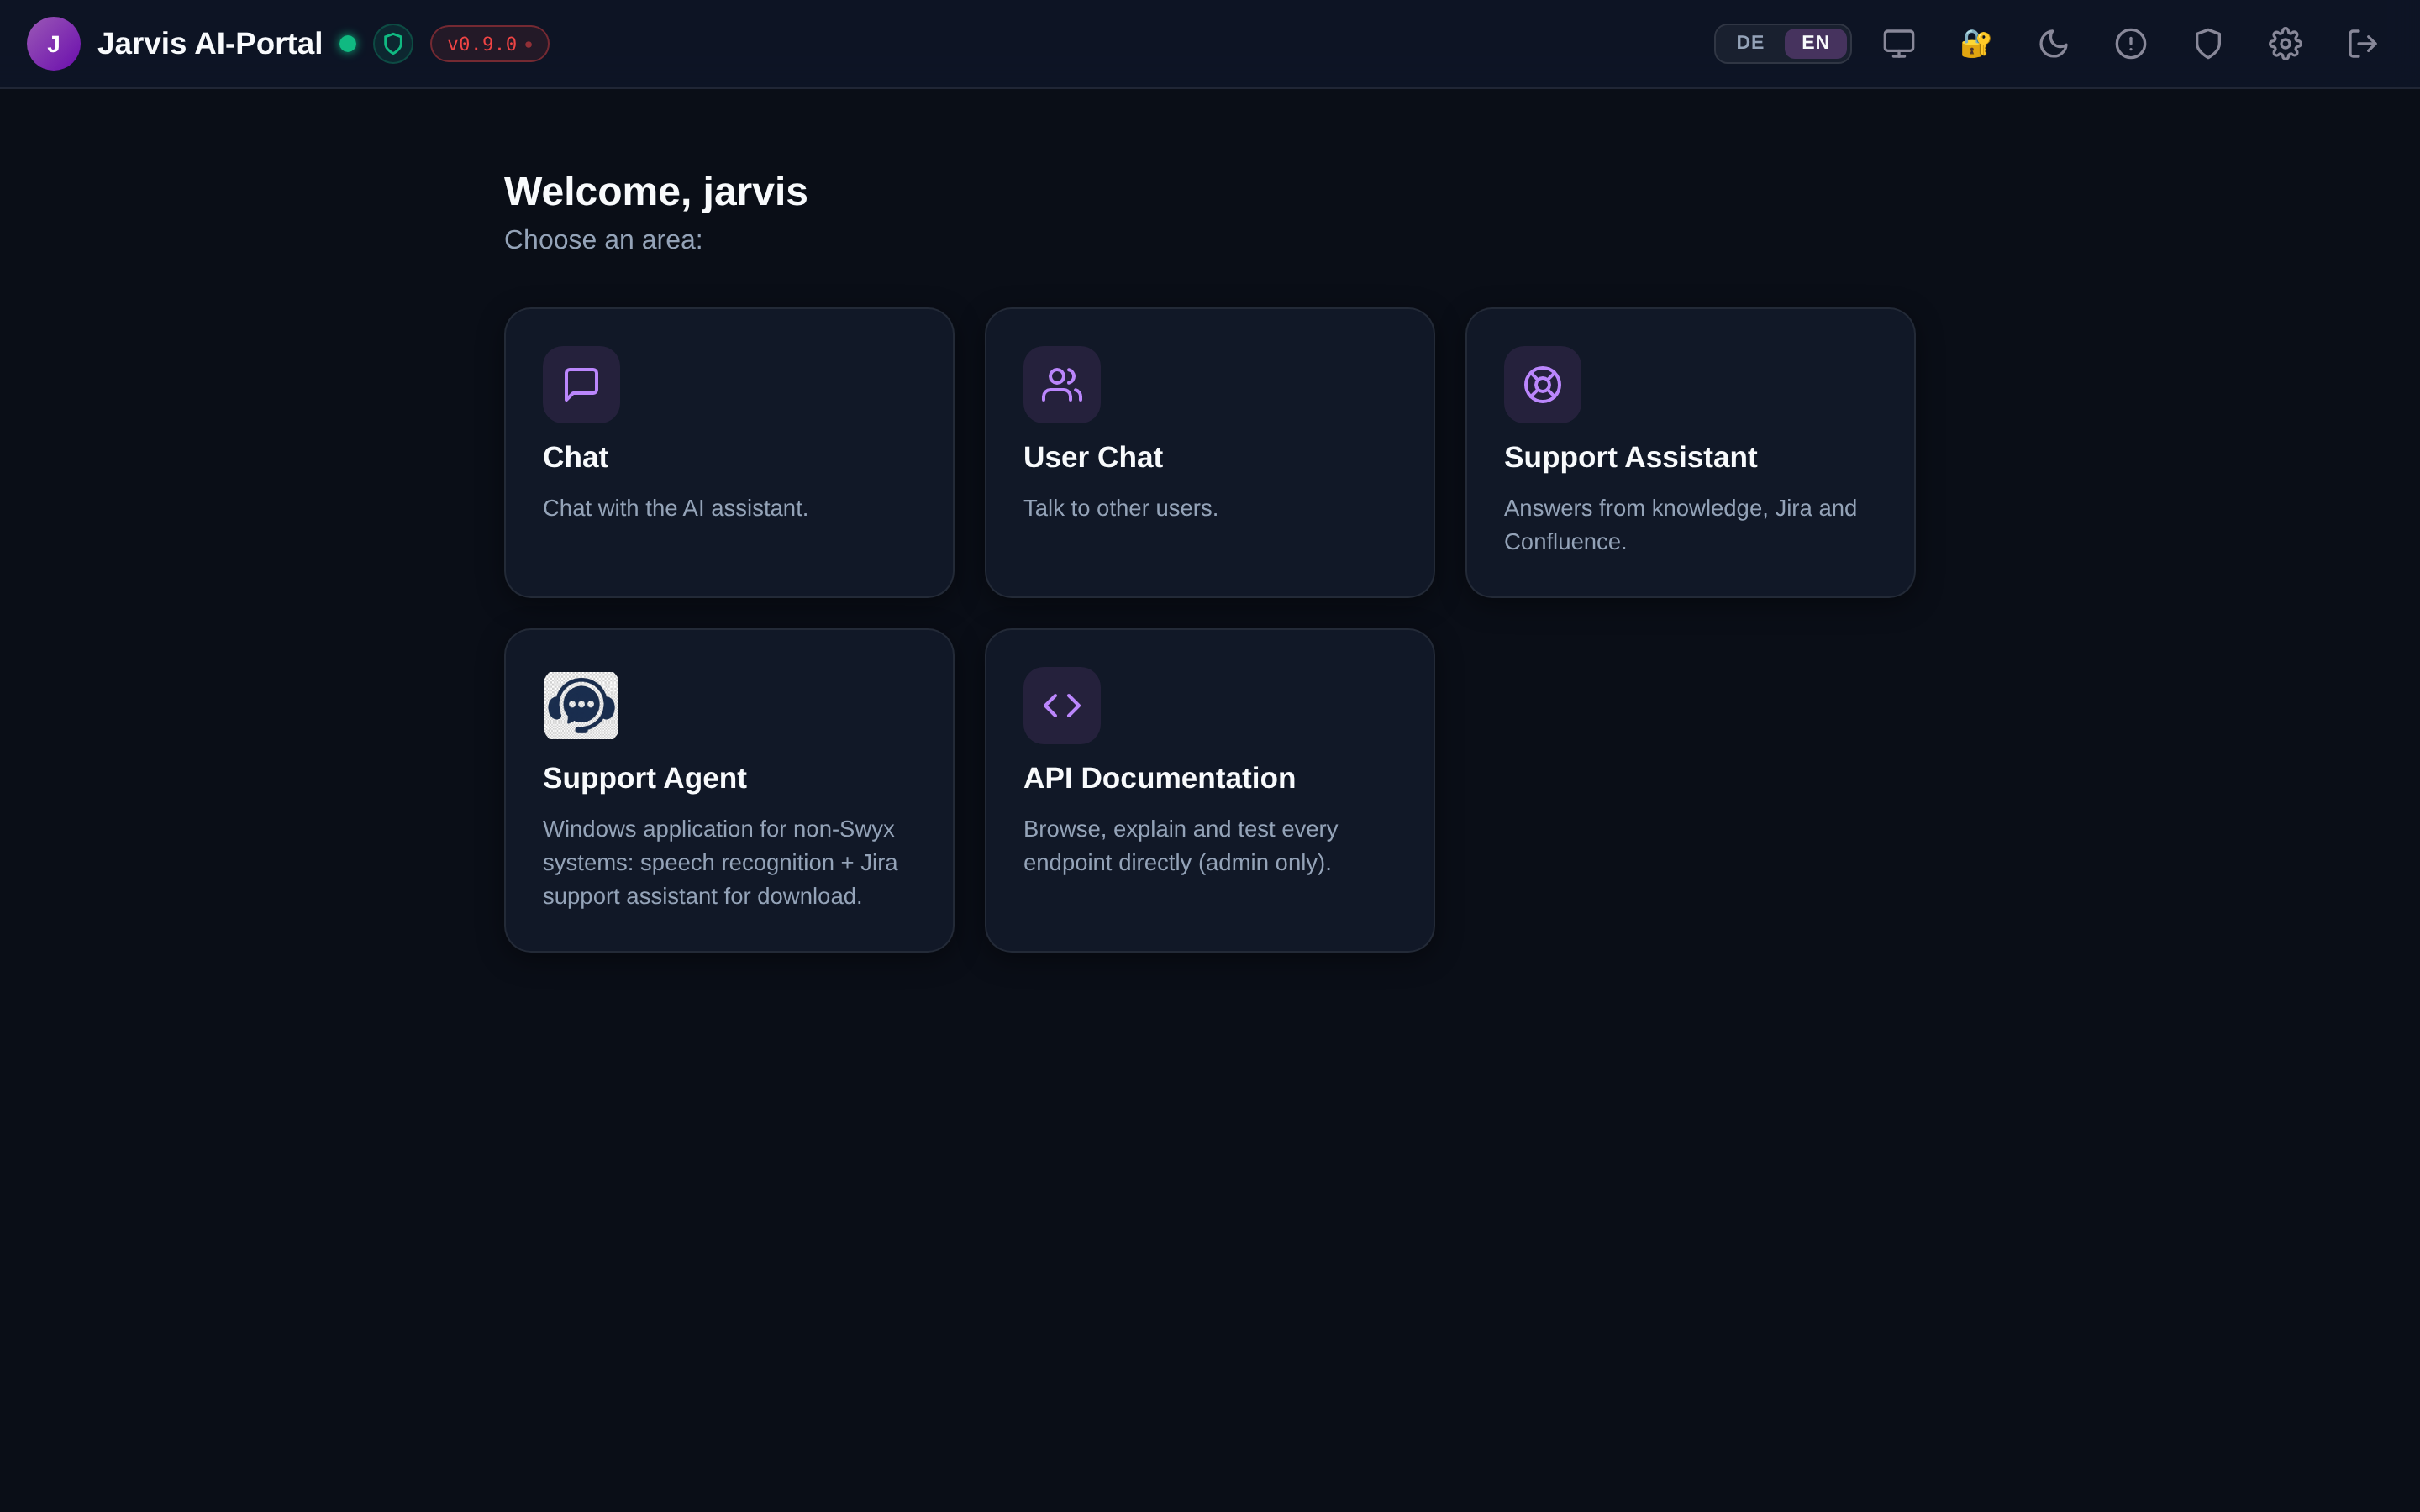Log out using the exit arrow icon
The width and height of the screenshot is (2420, 1512).
tap(2362, 44)
